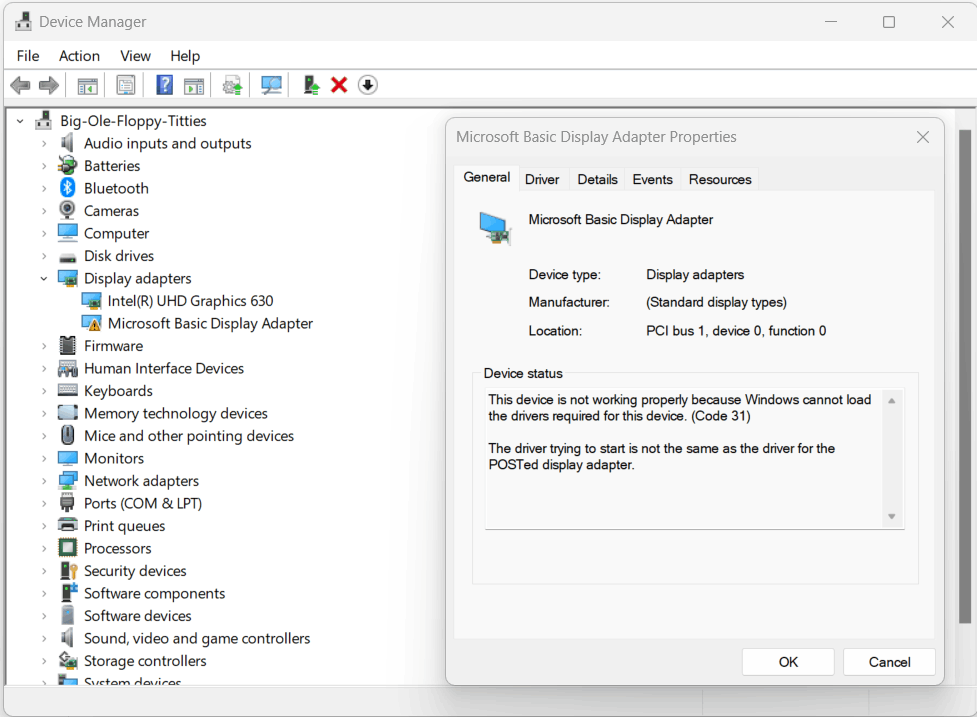
Task: Click the Back arrow in the toolbar
Action: tap(21, 85)
